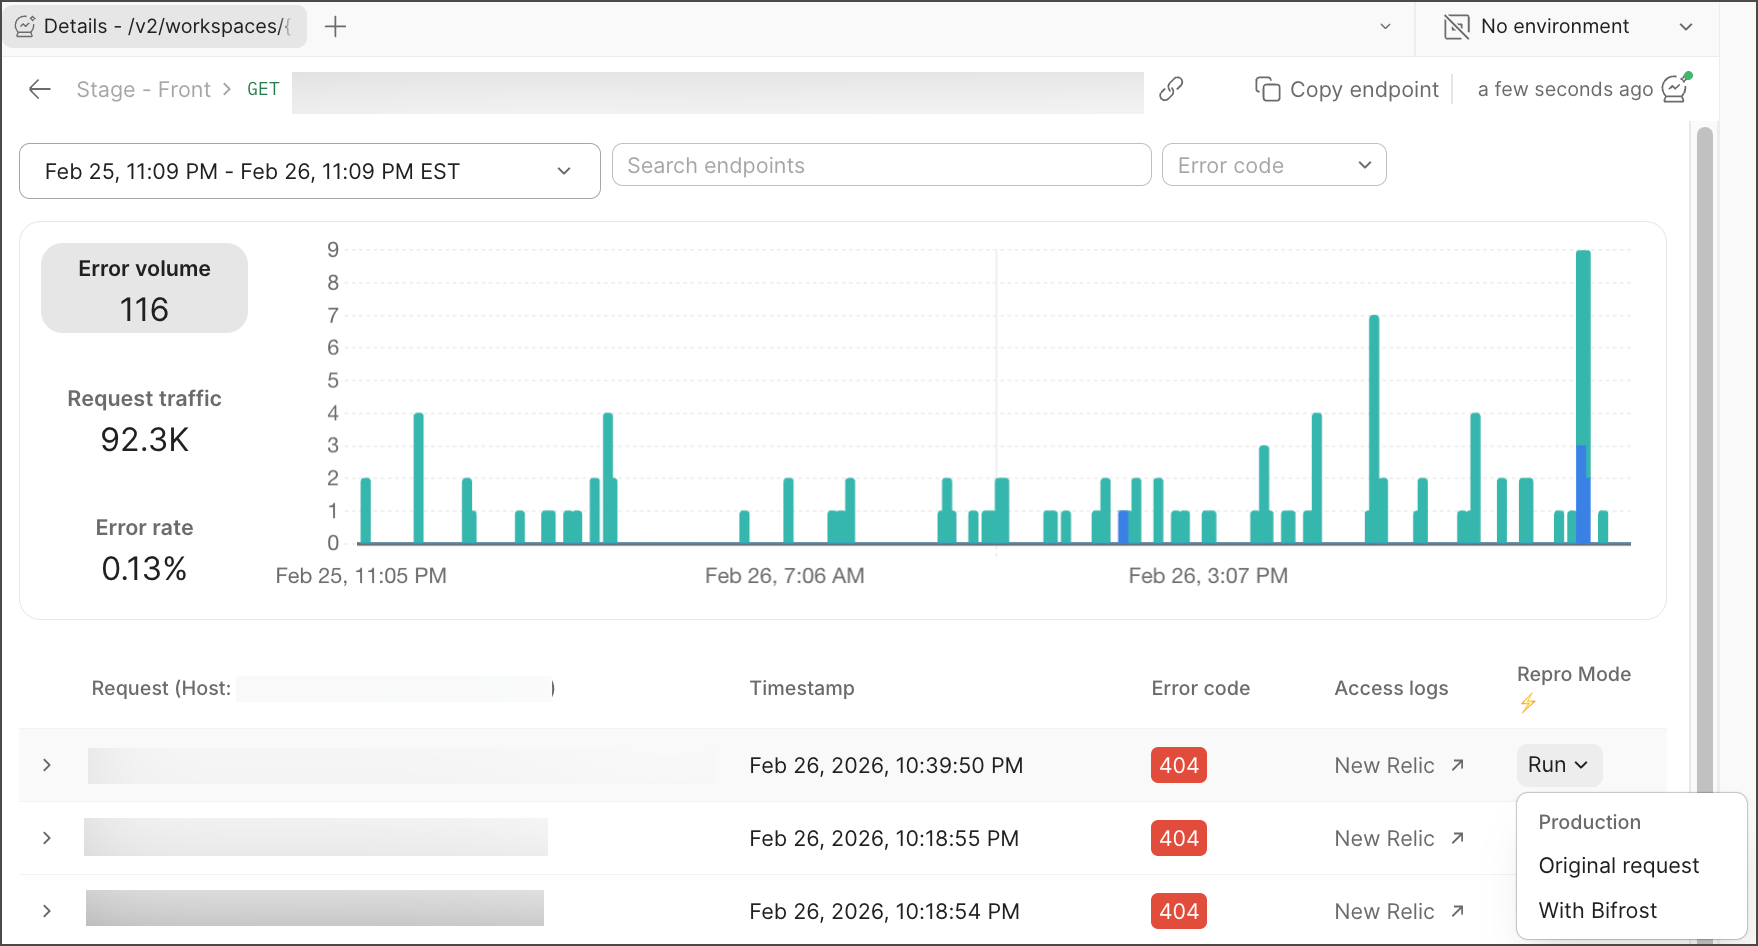Select Original request from the menu
Screen dimensions: 1758x946
pos(1618,865)
